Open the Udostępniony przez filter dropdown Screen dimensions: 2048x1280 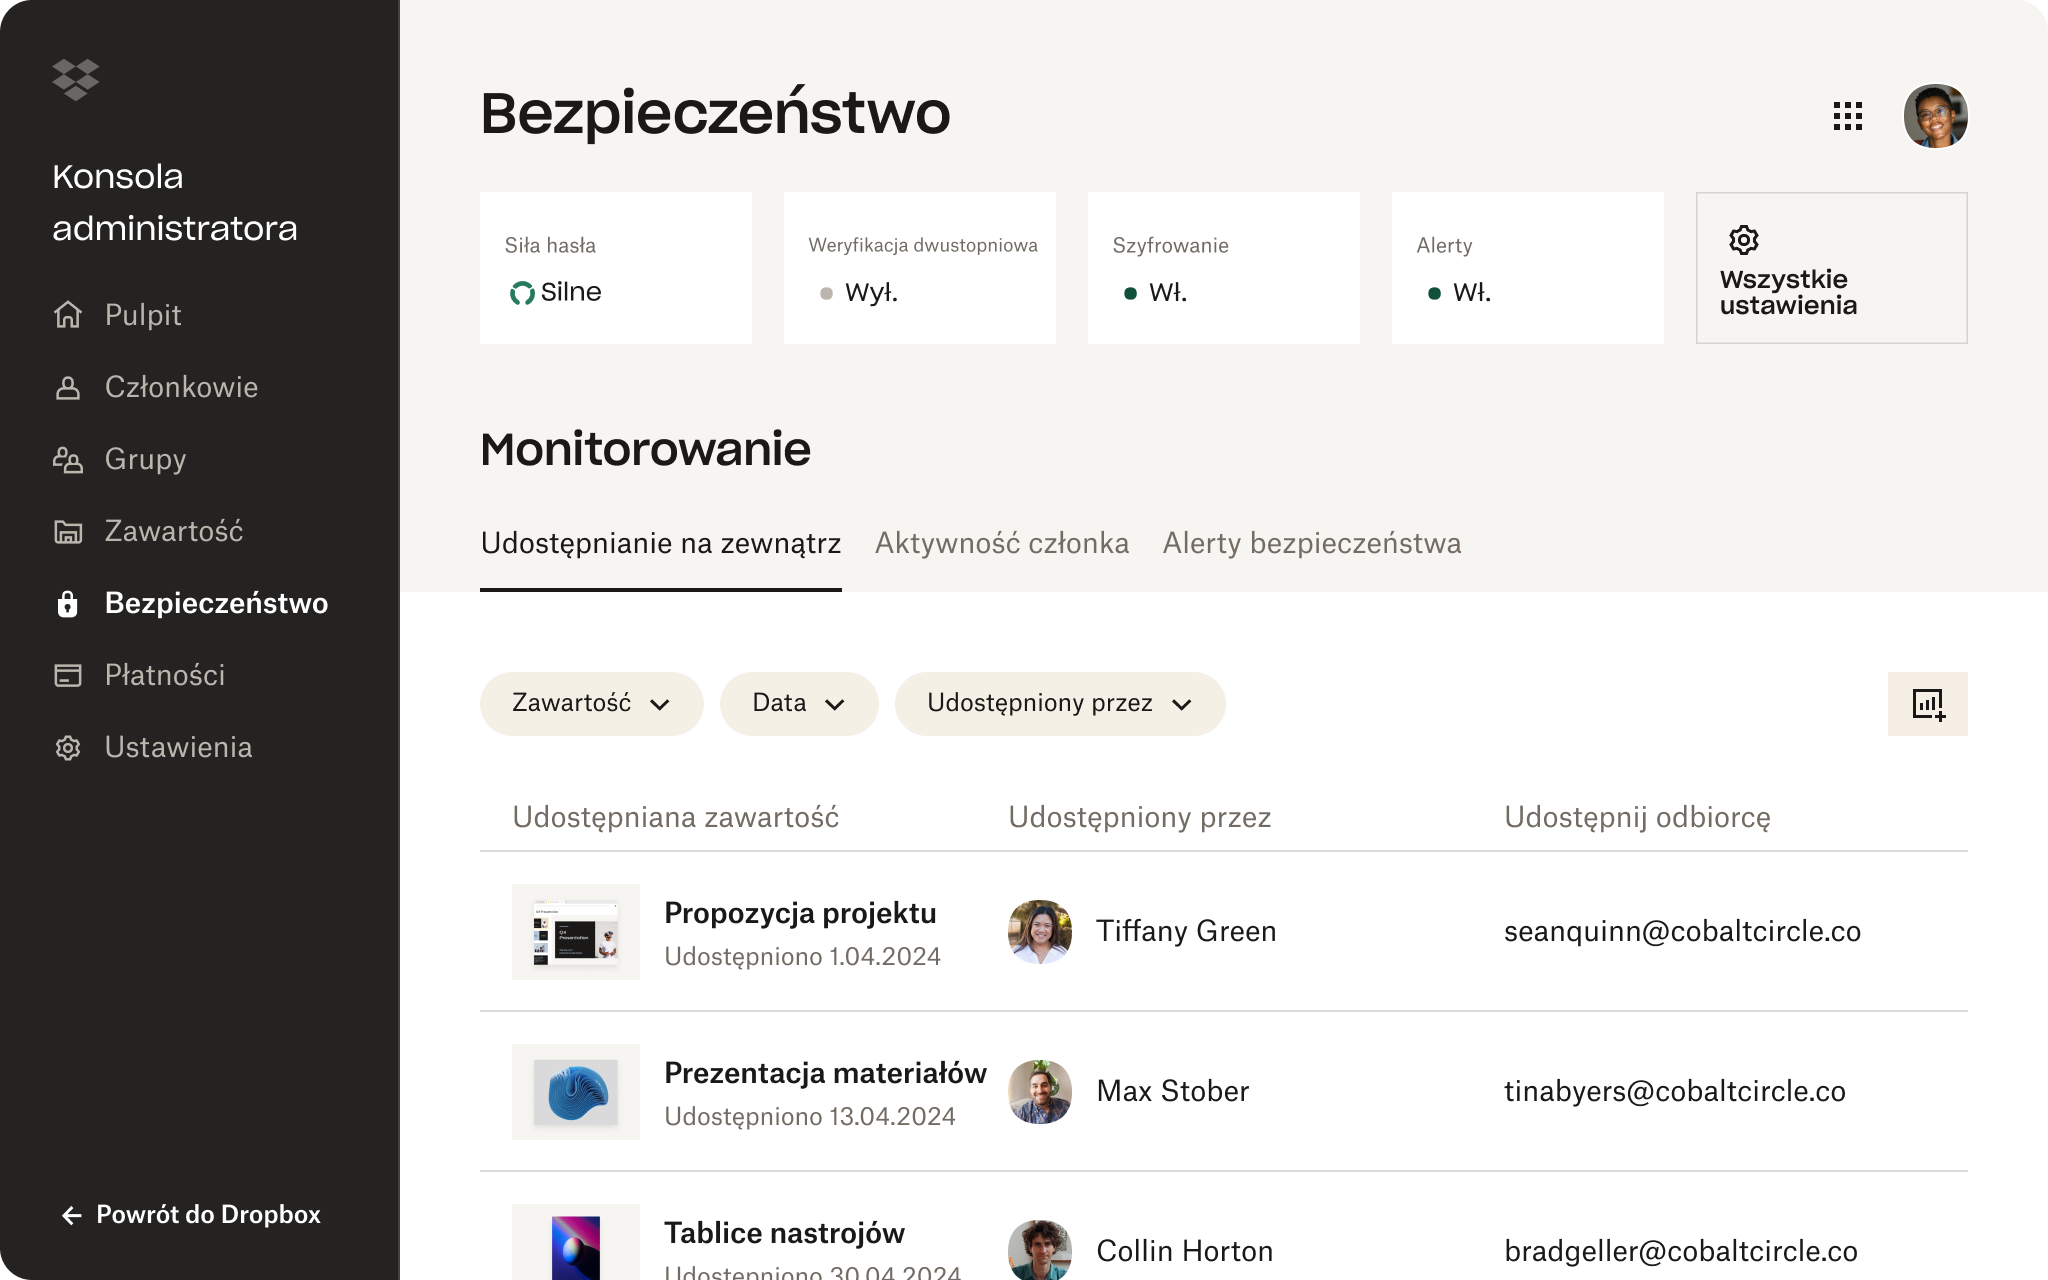click(1060, 704)
